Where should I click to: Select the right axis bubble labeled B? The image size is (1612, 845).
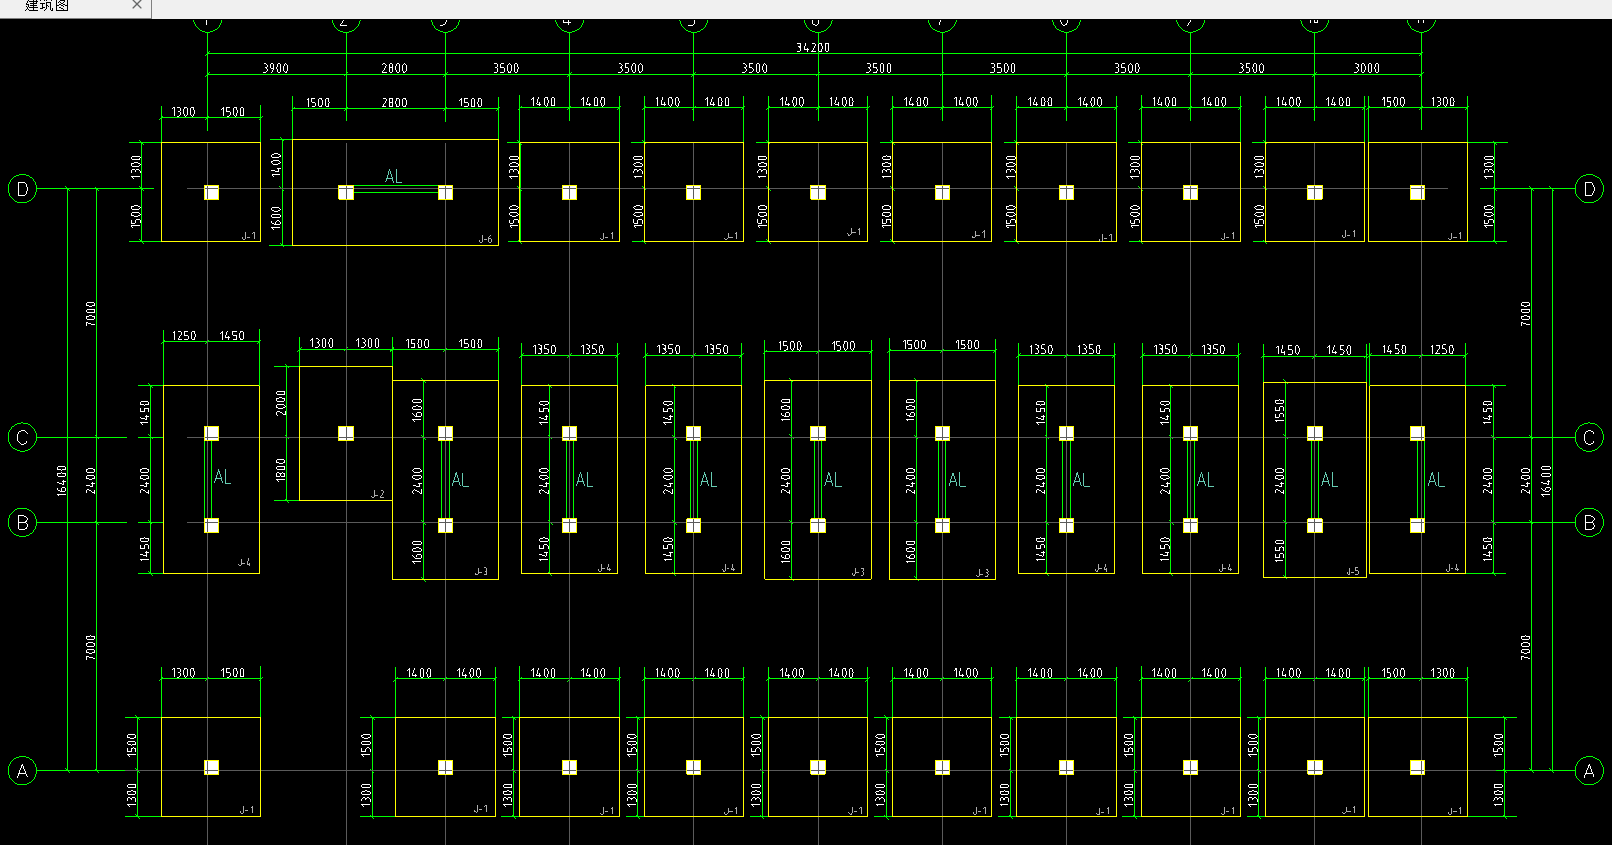1589,522
